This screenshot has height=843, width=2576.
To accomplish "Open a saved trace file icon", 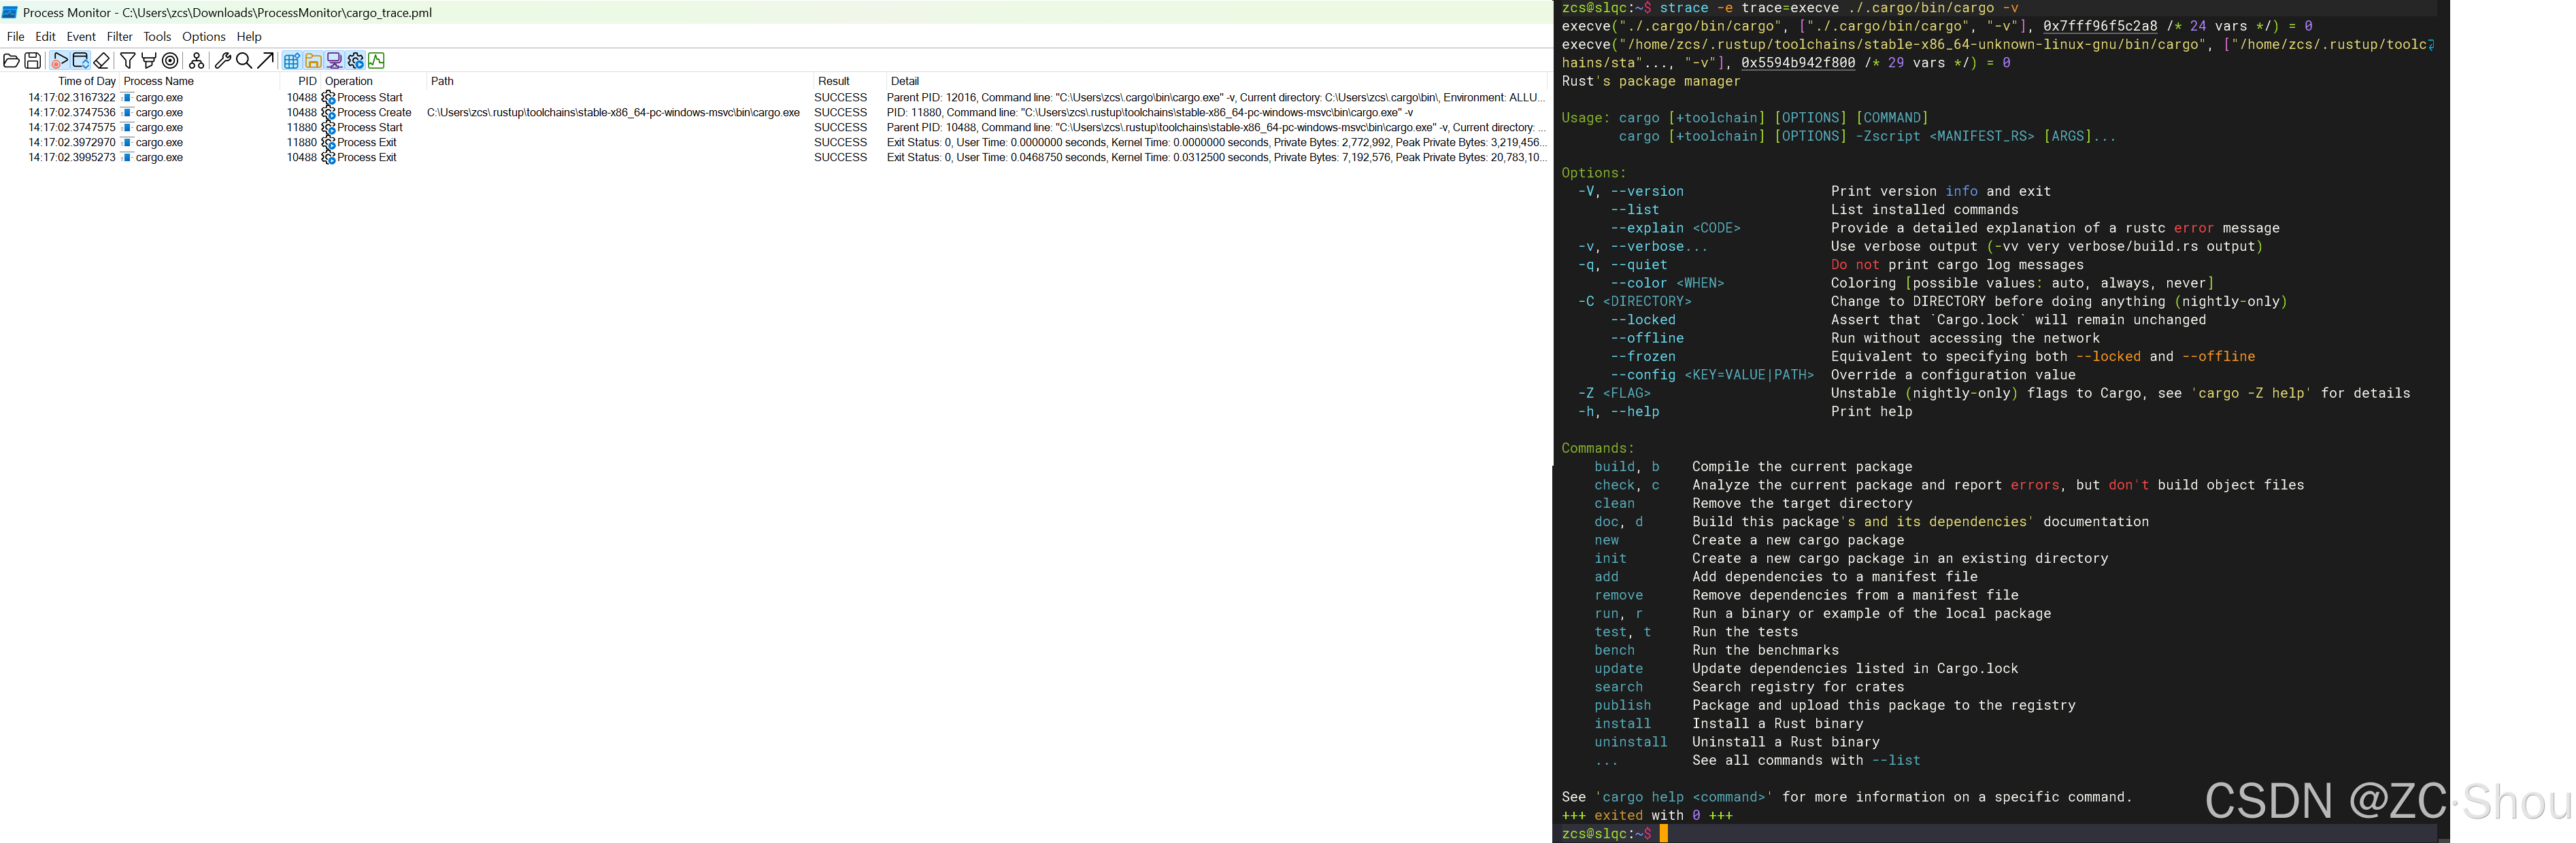I will click(11, 61).
